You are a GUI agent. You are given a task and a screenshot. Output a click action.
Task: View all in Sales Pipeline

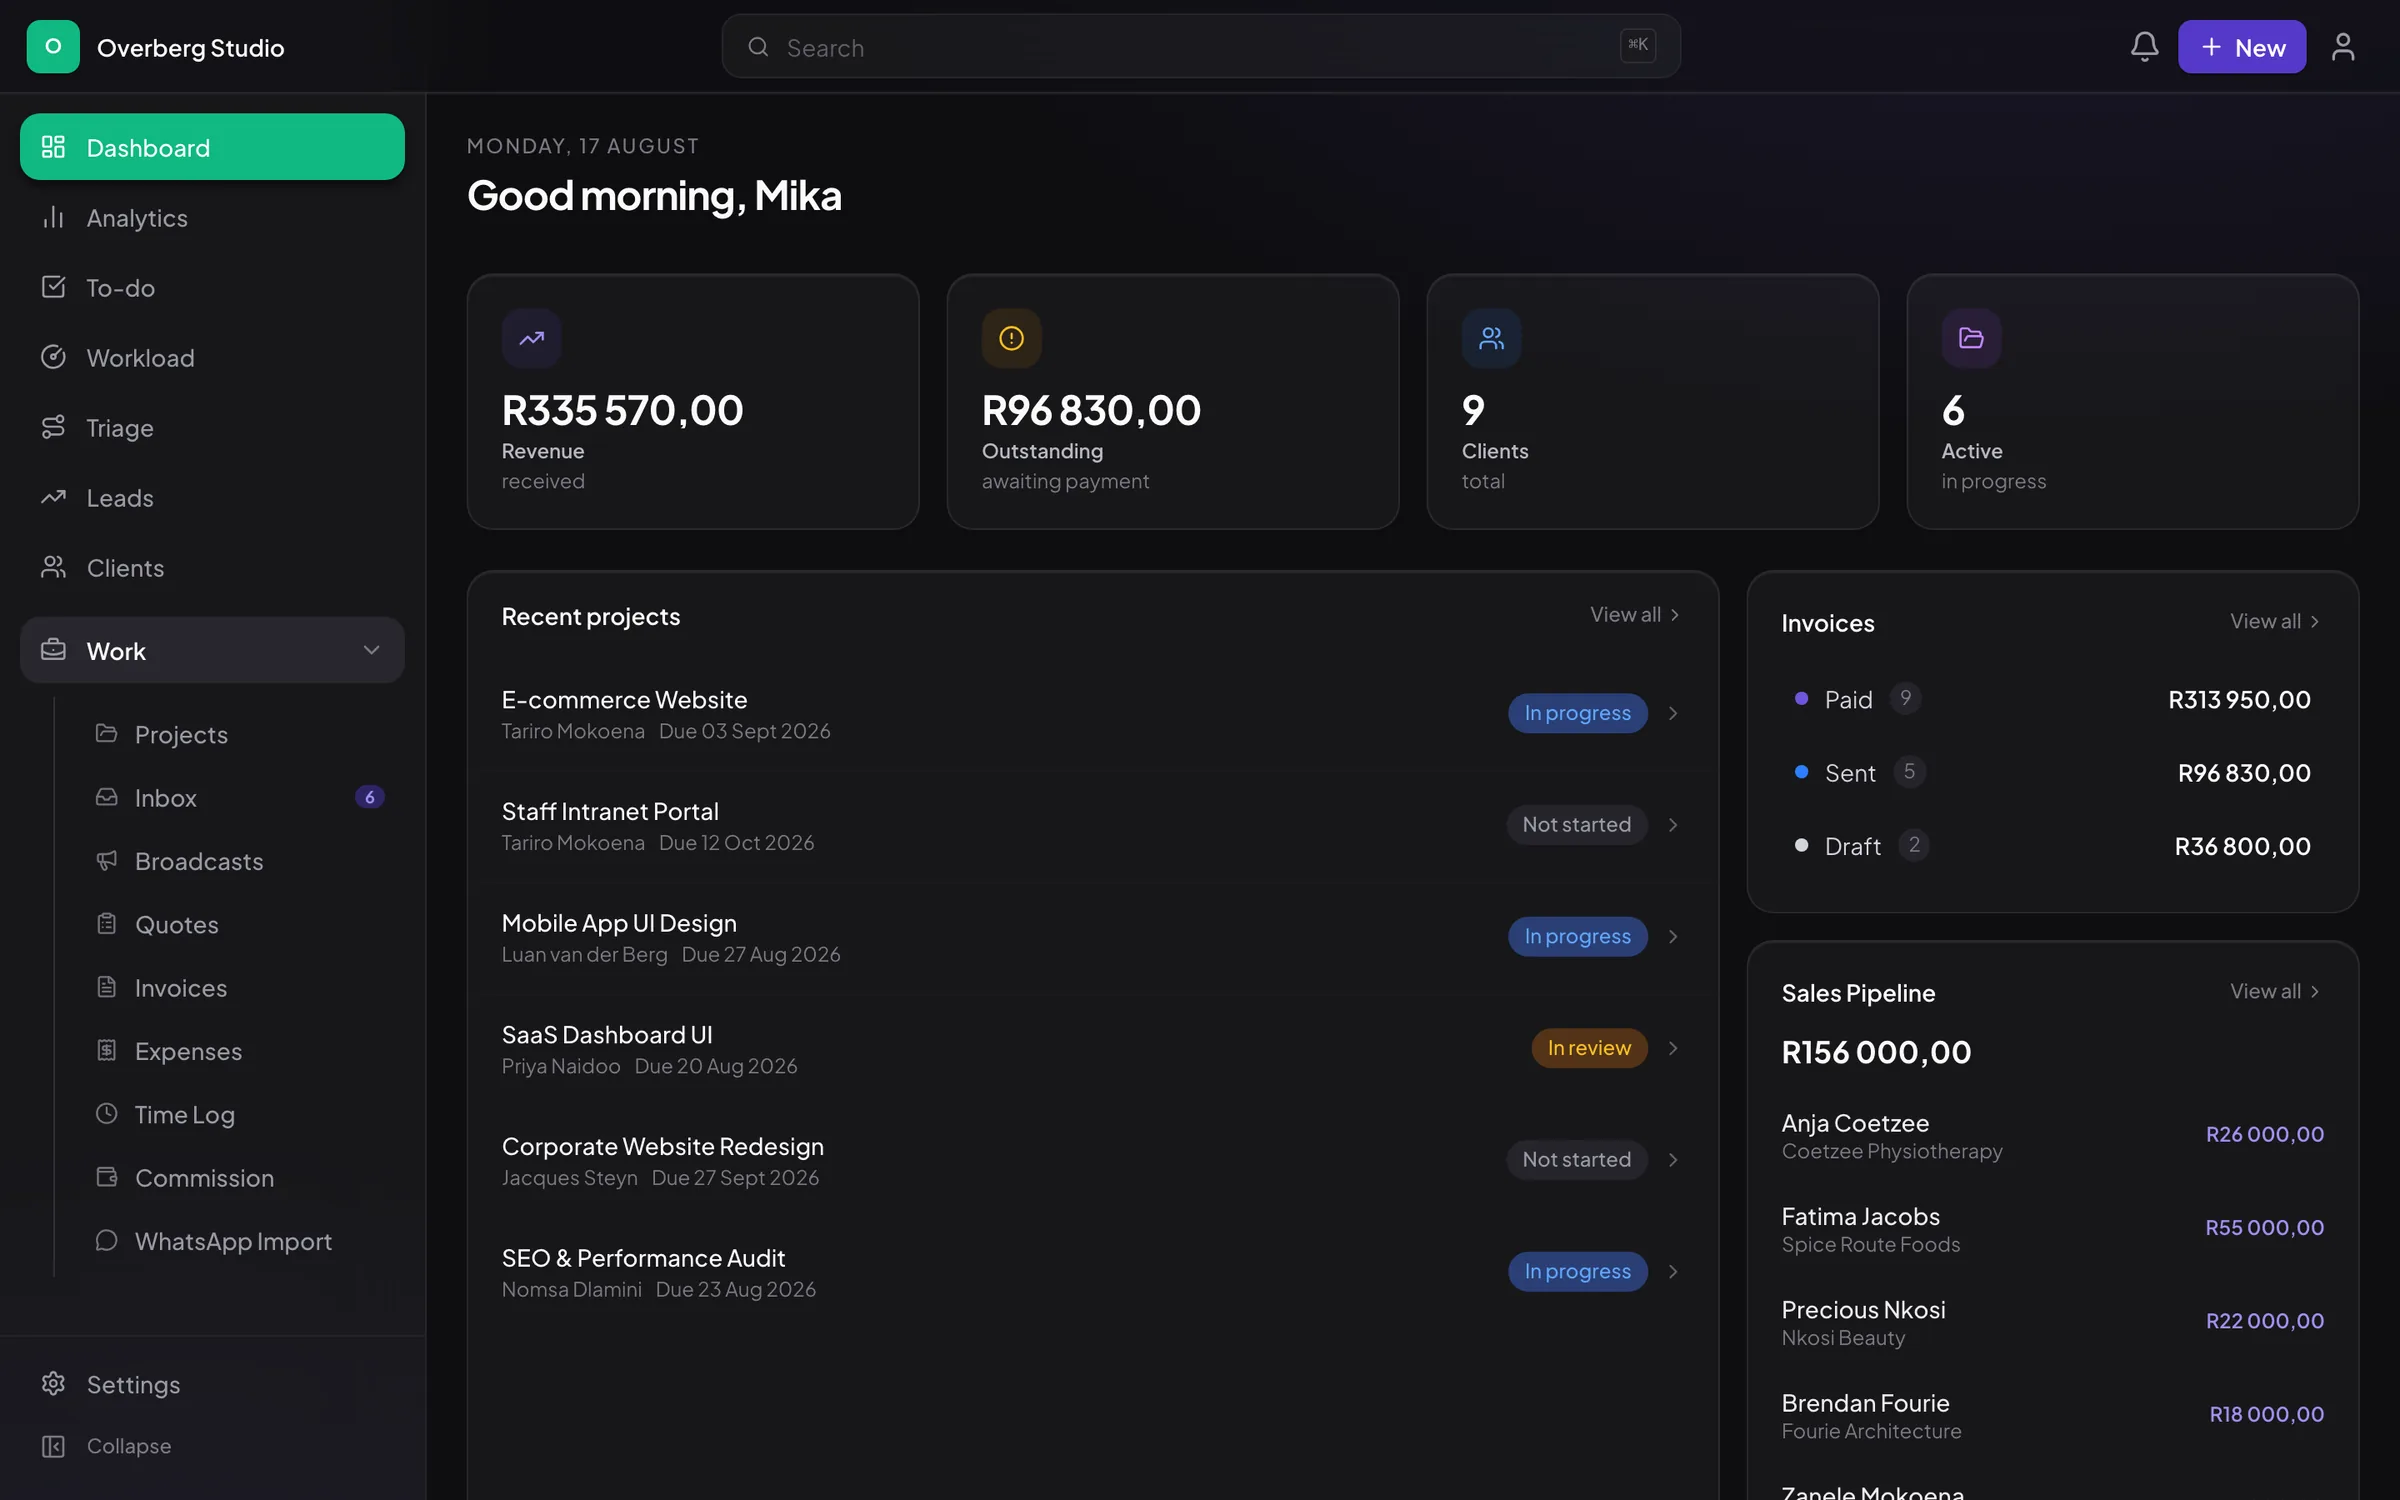click(x=2275, y=991)
